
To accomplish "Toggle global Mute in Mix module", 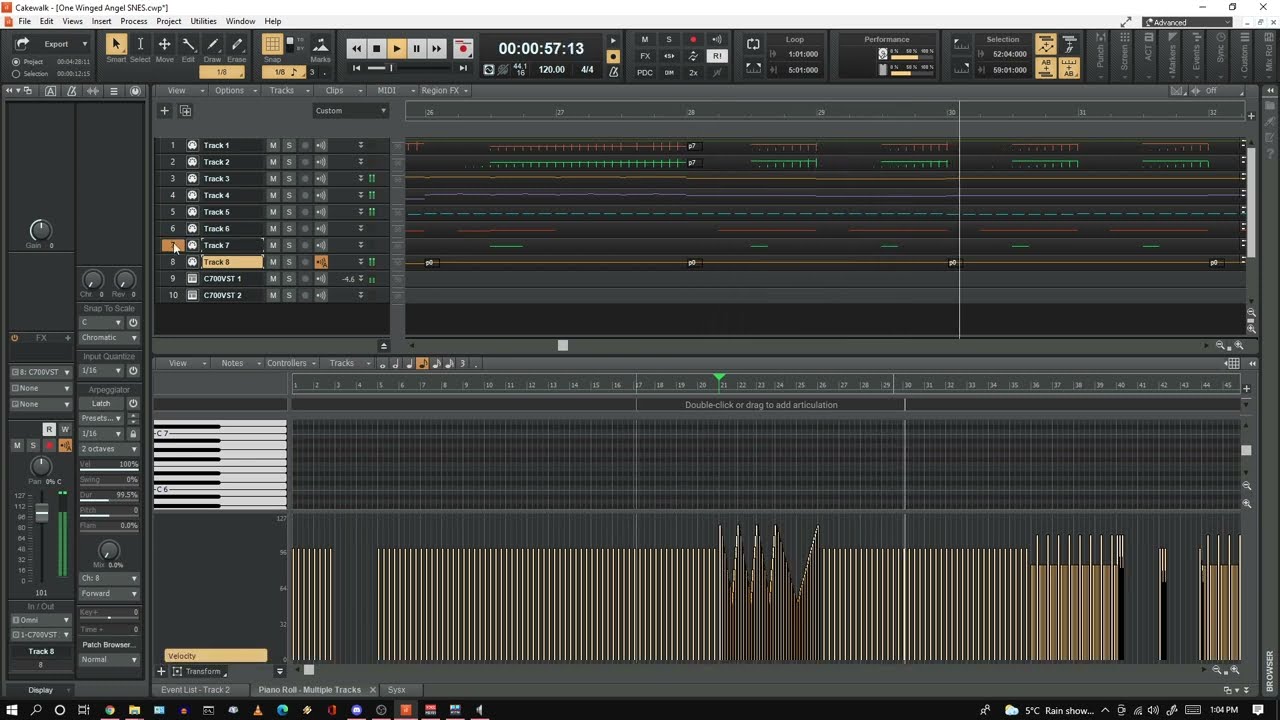I will click(x=645, y=40).
